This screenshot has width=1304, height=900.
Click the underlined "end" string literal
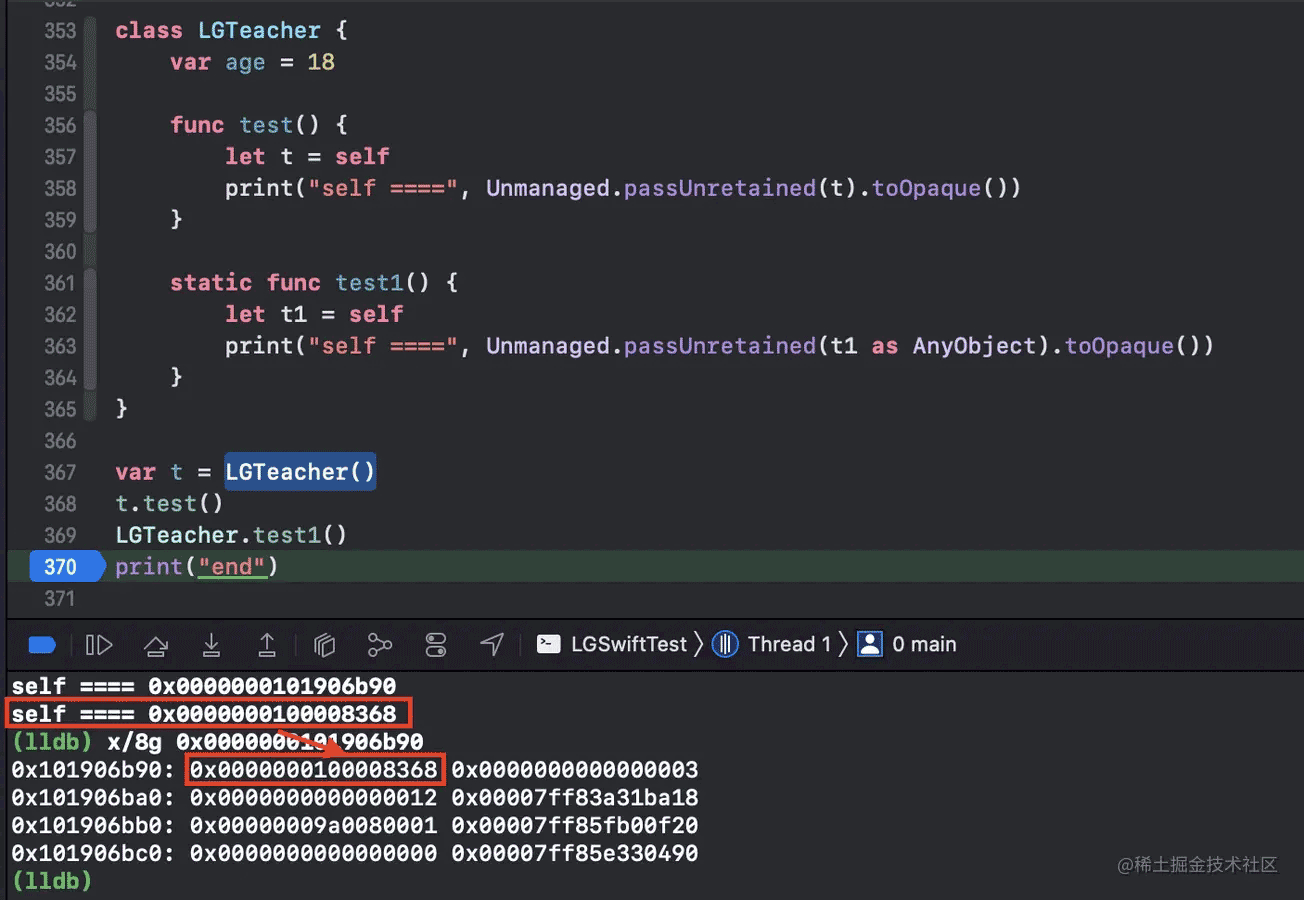pos(232,567)
